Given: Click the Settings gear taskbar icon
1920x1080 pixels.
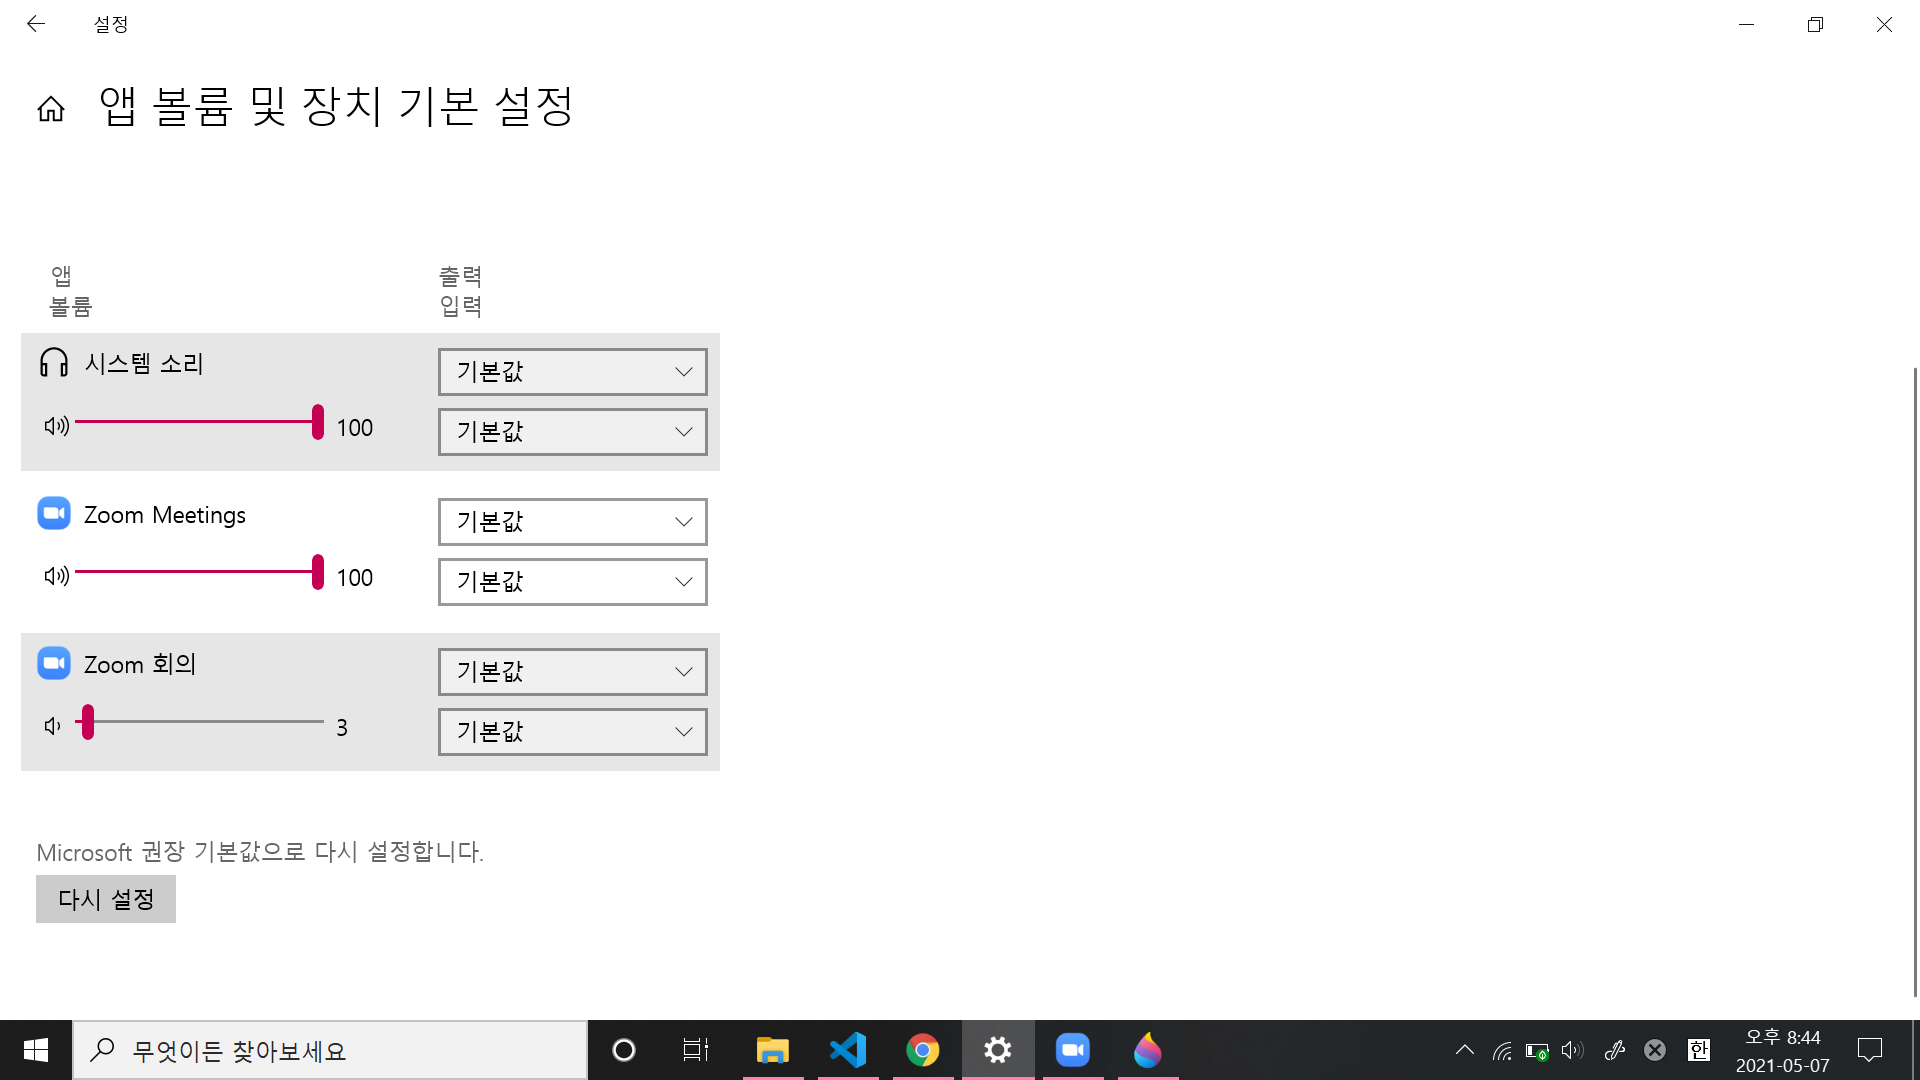Looking at the screenshot, I should pos(998,1050).
